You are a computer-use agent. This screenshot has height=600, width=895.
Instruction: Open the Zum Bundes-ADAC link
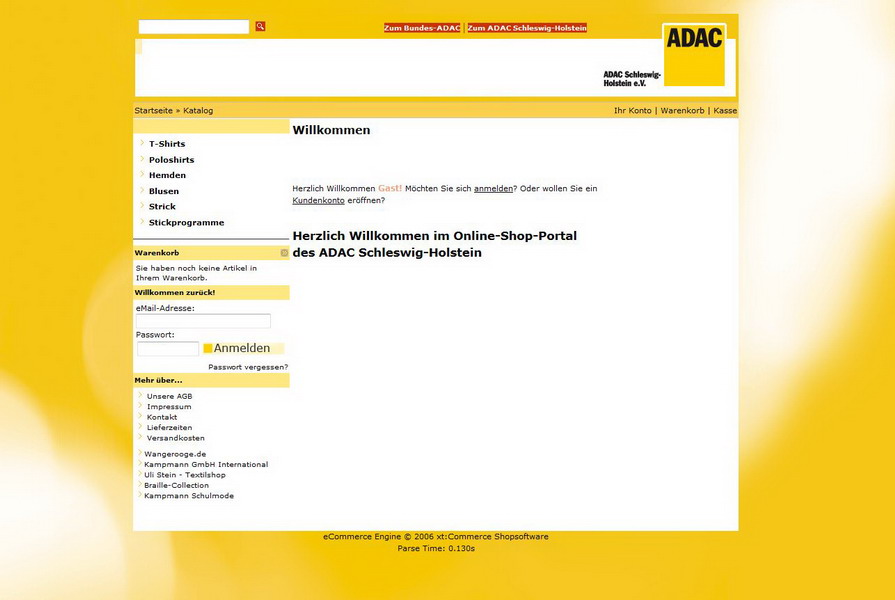coord(422,28)
